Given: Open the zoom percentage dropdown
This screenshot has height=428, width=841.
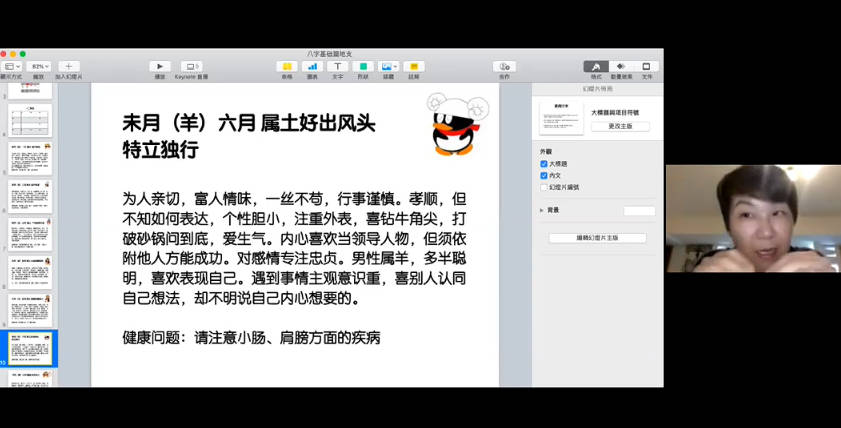Looking at the screenshot, I should click(40, 66).
